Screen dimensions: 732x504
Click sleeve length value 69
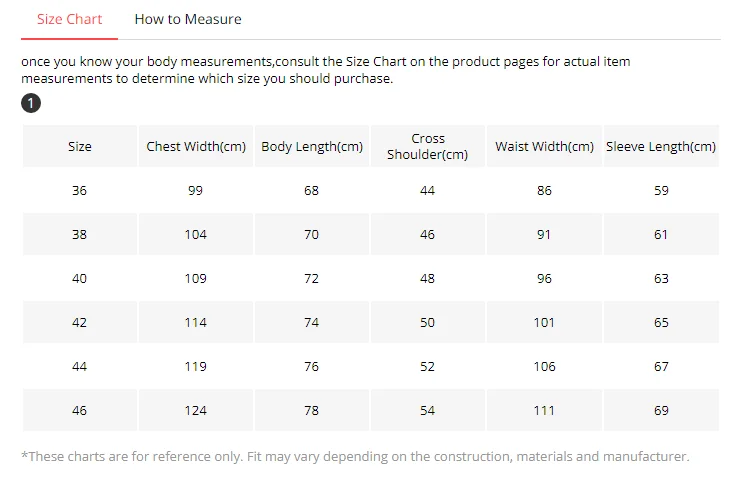(x=661, y=410)
